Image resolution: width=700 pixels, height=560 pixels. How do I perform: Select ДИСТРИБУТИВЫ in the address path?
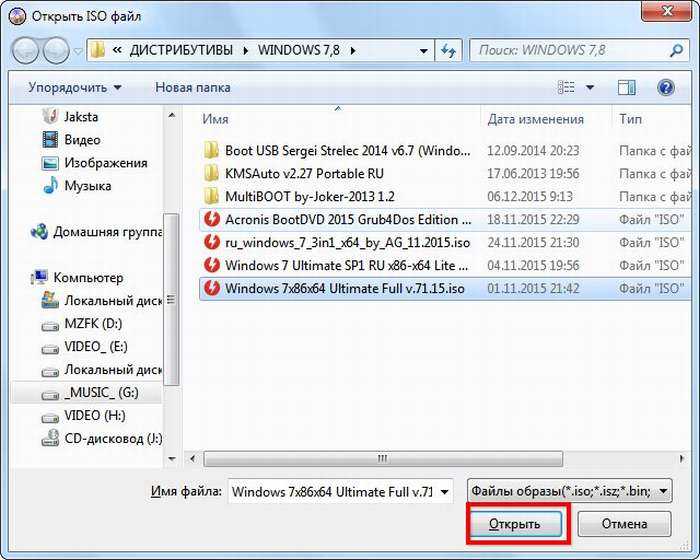point(181,50)
